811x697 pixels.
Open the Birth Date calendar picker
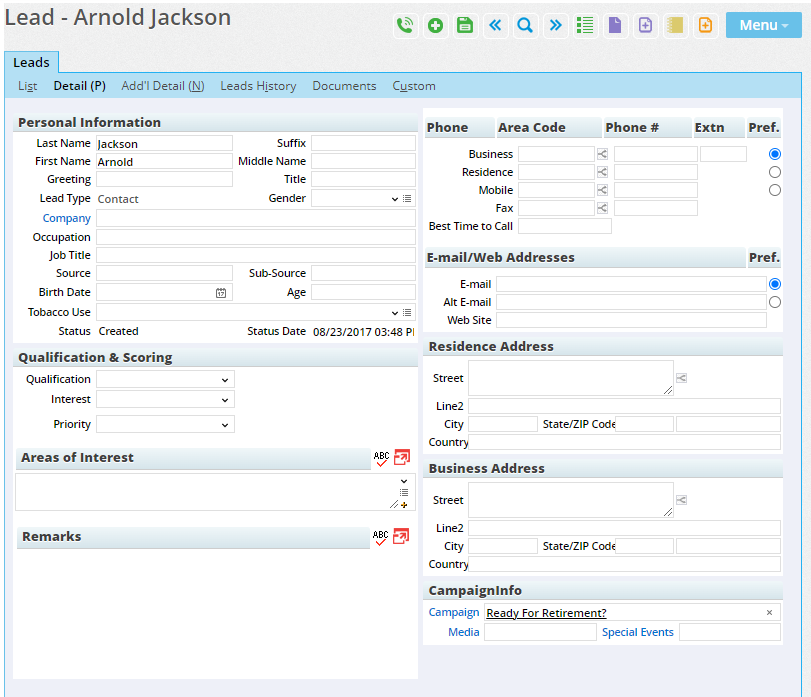pos(221,293)
